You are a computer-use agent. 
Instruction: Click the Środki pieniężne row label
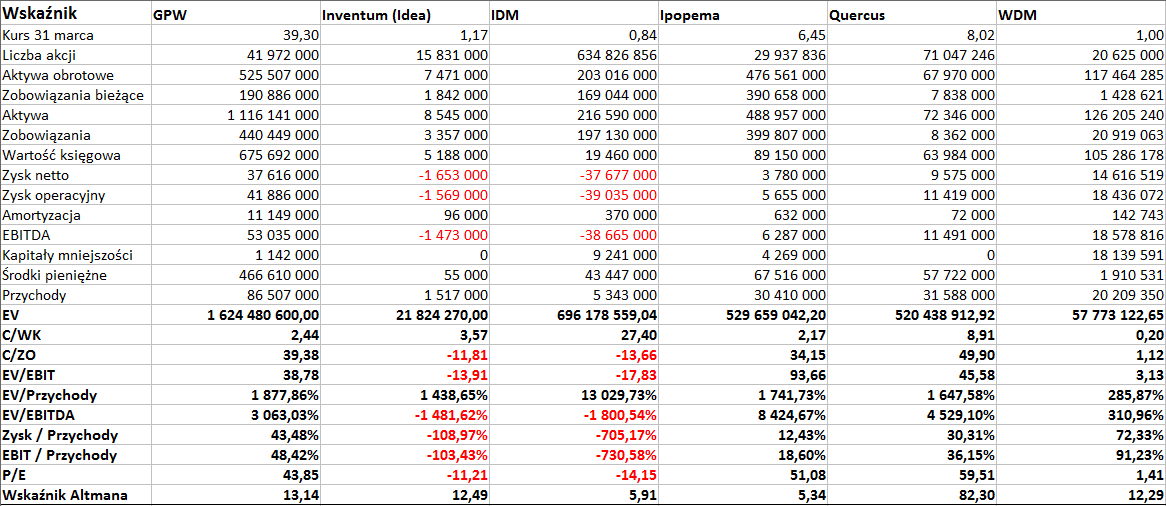54,276
